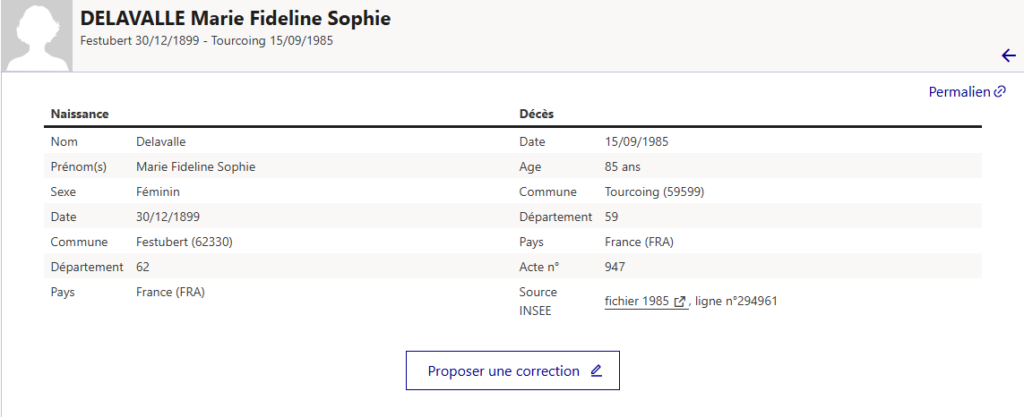Click the Acte n° value 947
The width and height of the screenshot is (1024, 417).
[617, 267]
